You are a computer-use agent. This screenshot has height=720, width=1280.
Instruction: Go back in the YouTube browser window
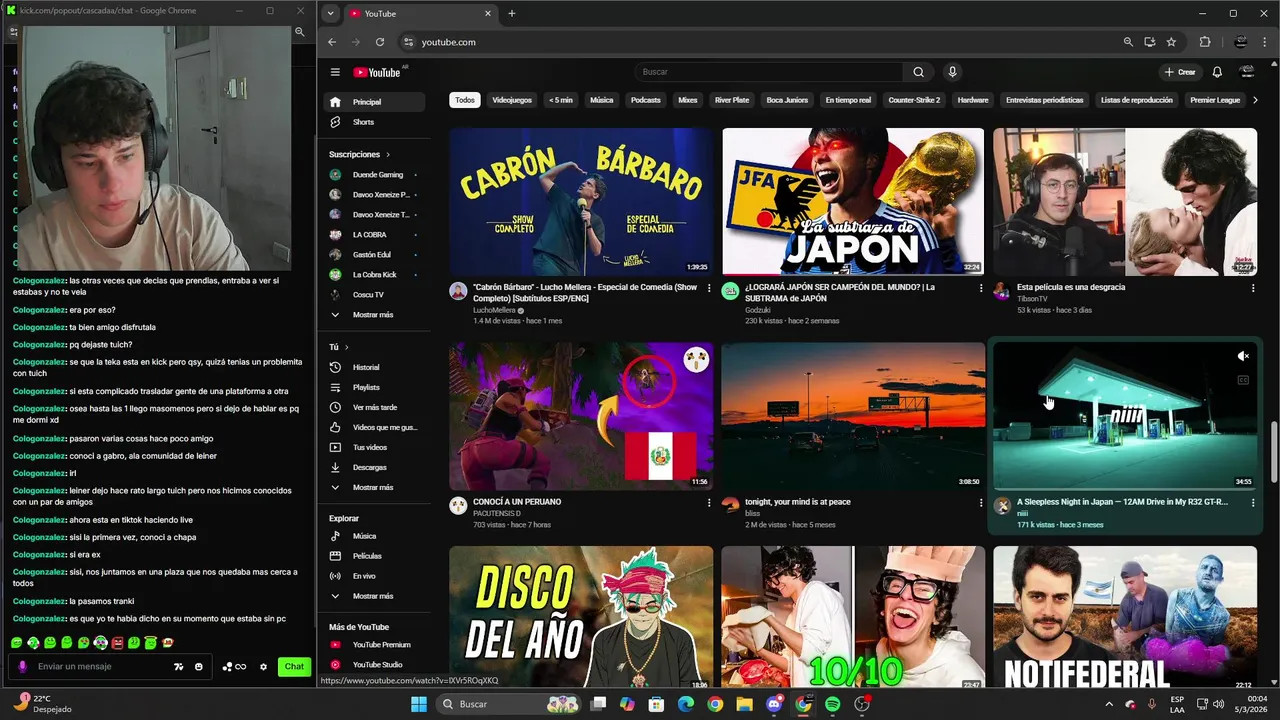pyautogui.click(x=333, y=42)
